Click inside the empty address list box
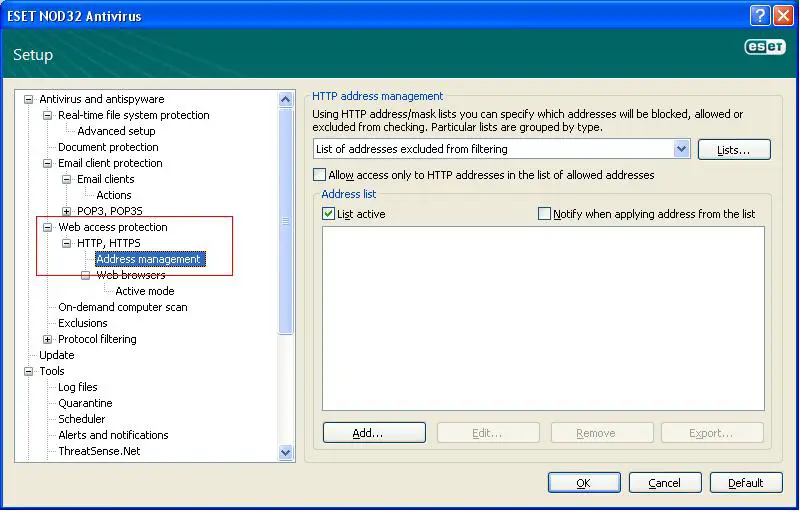The image size is (800, 513). (x=543, y=319)
